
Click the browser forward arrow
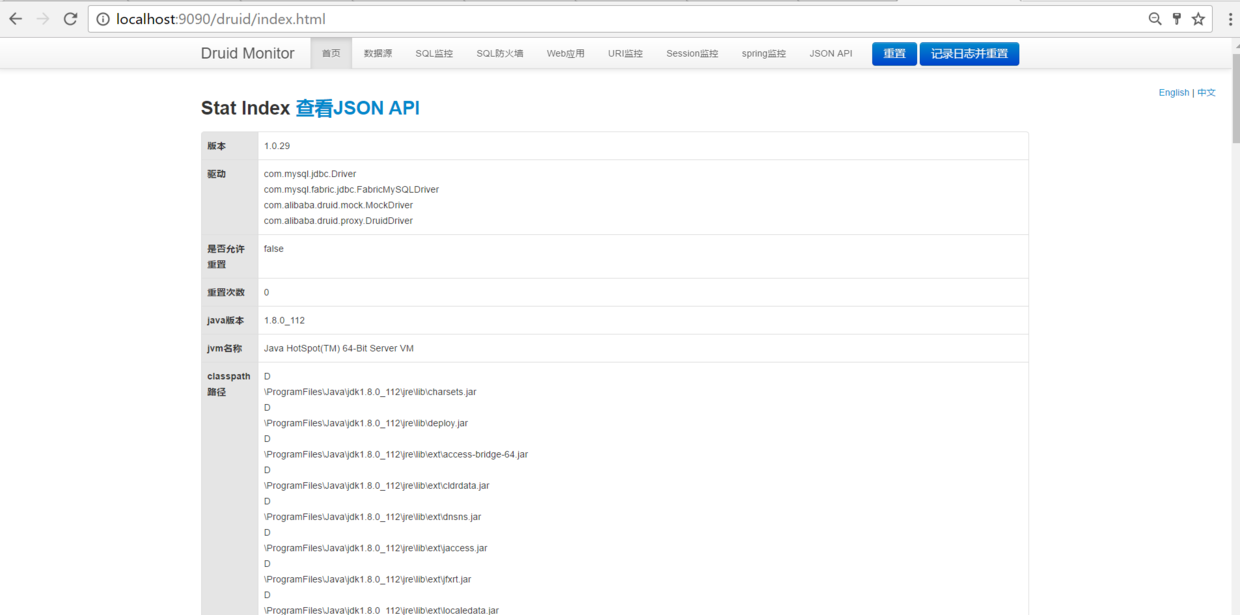pos(43,19)
